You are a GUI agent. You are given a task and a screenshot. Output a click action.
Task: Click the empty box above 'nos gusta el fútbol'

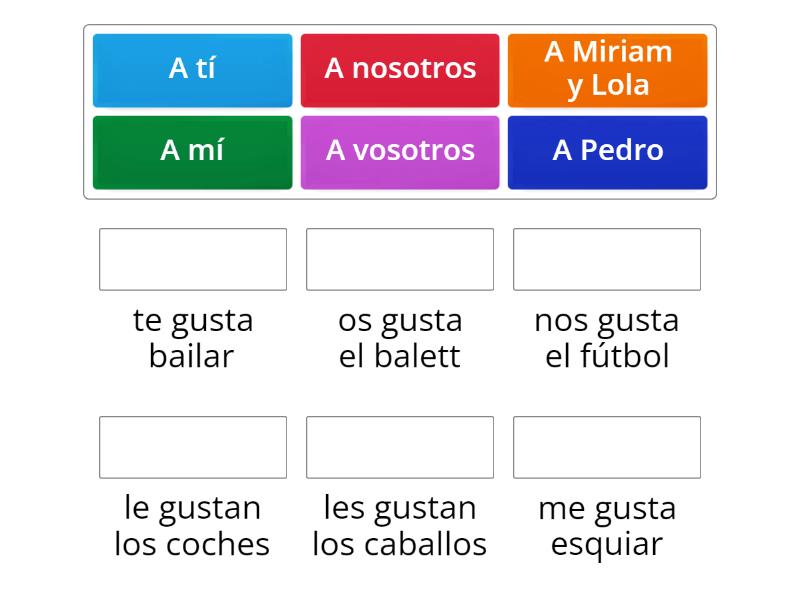coord(607,259)
